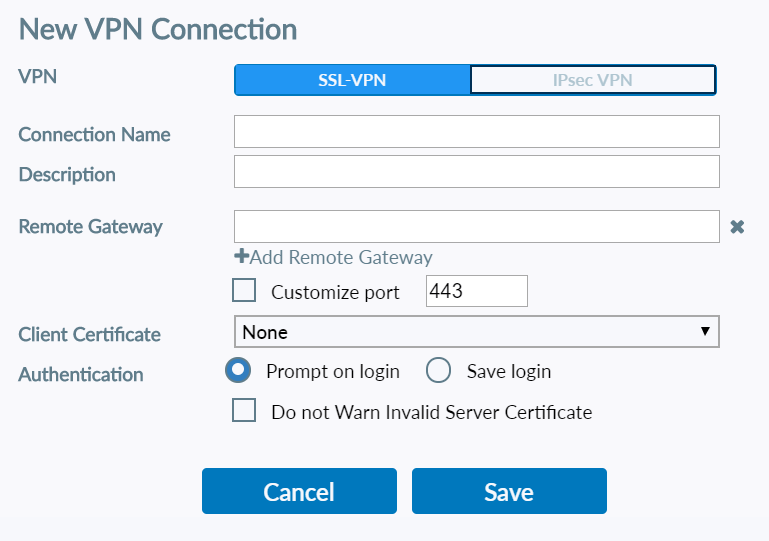This screenshot has height=541, width=769.
Task: Click the port number field showing 443
Action: [x=476, y=291]
